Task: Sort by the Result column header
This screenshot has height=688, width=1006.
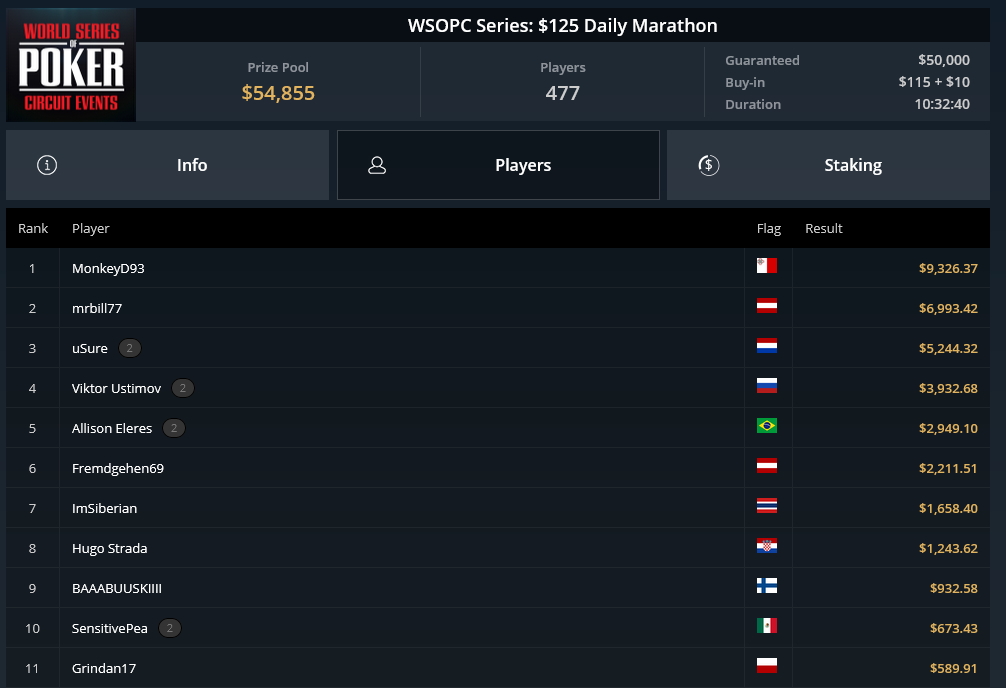Action: click(x=824, y=228)
